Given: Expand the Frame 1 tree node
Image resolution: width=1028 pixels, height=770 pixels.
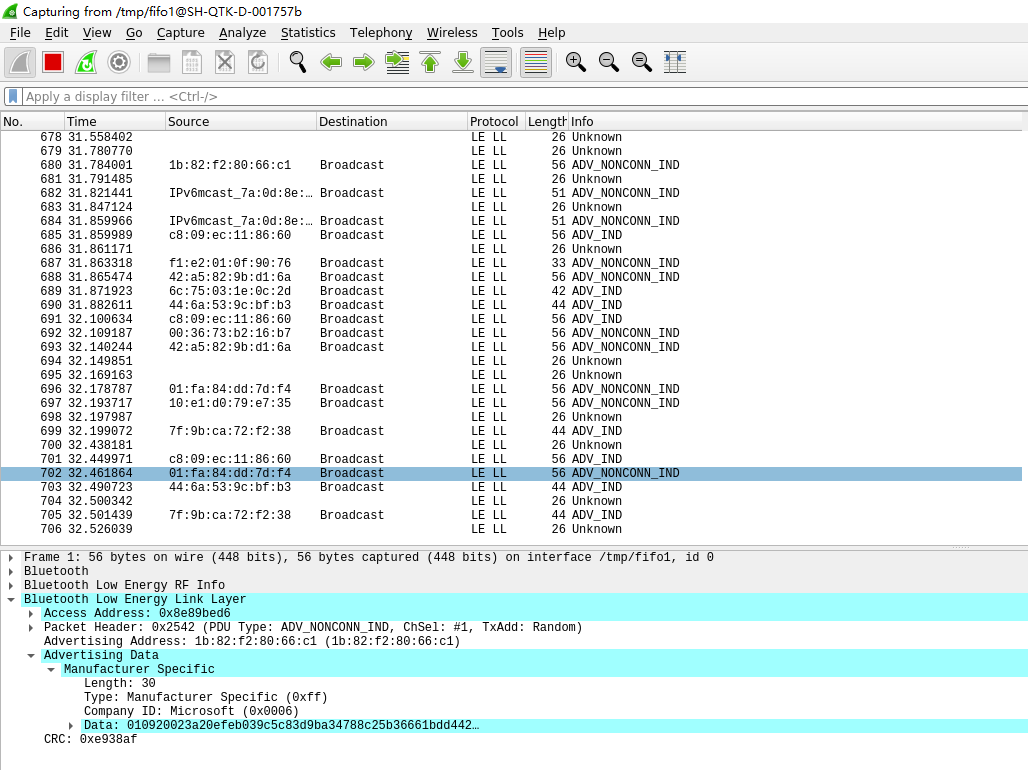Looking at the screenshot, I should pyautogui.click(x=11, y=557).
